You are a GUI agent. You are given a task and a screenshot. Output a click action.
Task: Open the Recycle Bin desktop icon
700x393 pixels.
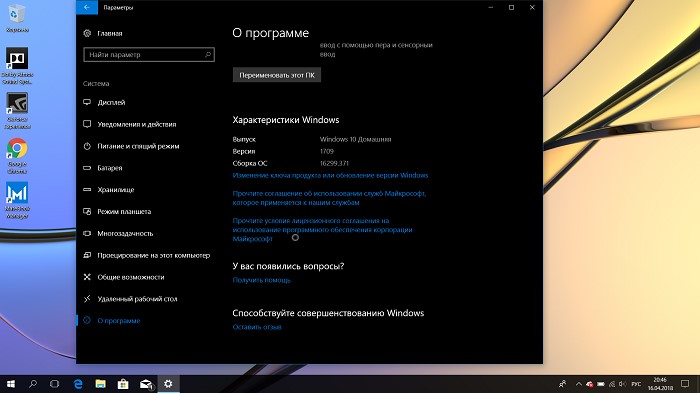point(17,19)
